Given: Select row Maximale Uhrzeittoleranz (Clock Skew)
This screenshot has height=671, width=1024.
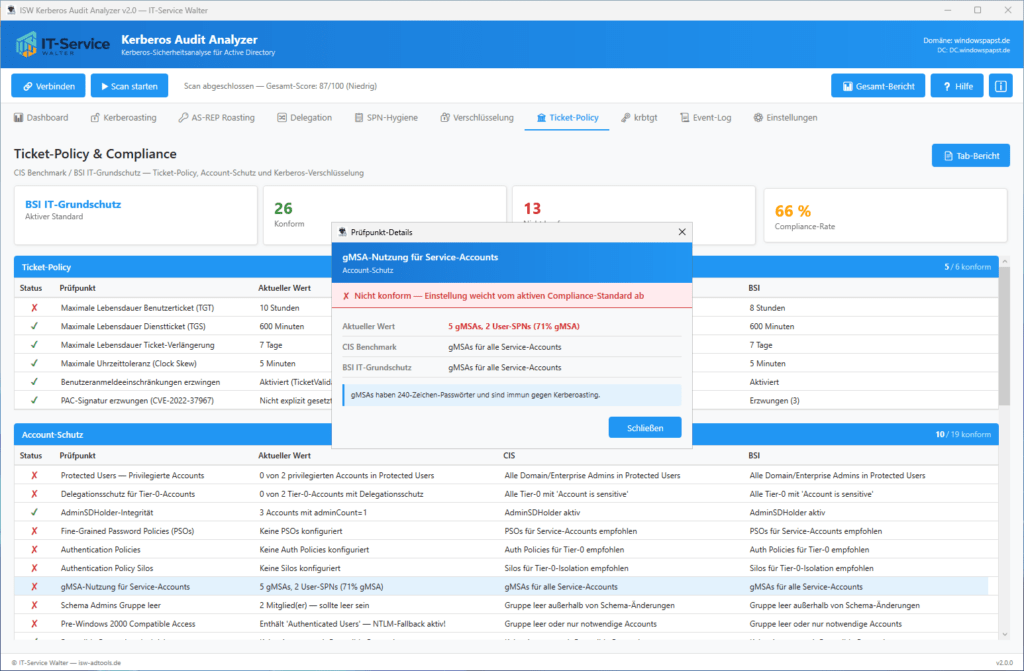Looking at the screenshot, I should coord(506,363).
